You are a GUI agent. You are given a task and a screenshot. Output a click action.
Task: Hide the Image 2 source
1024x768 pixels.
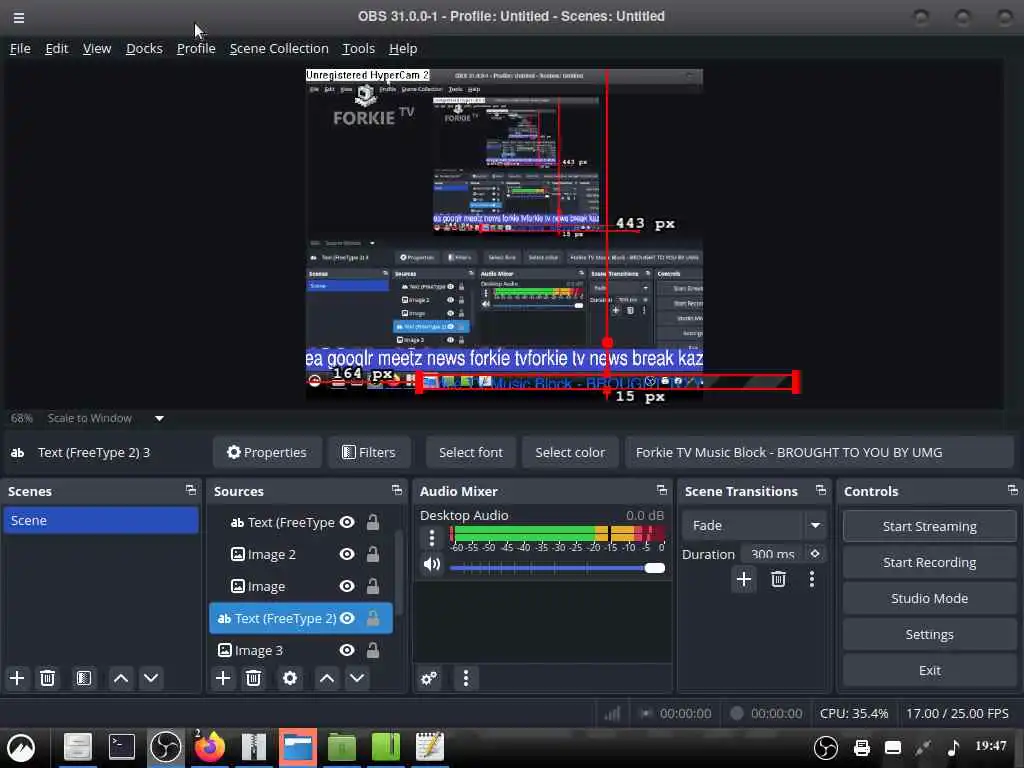347,554
